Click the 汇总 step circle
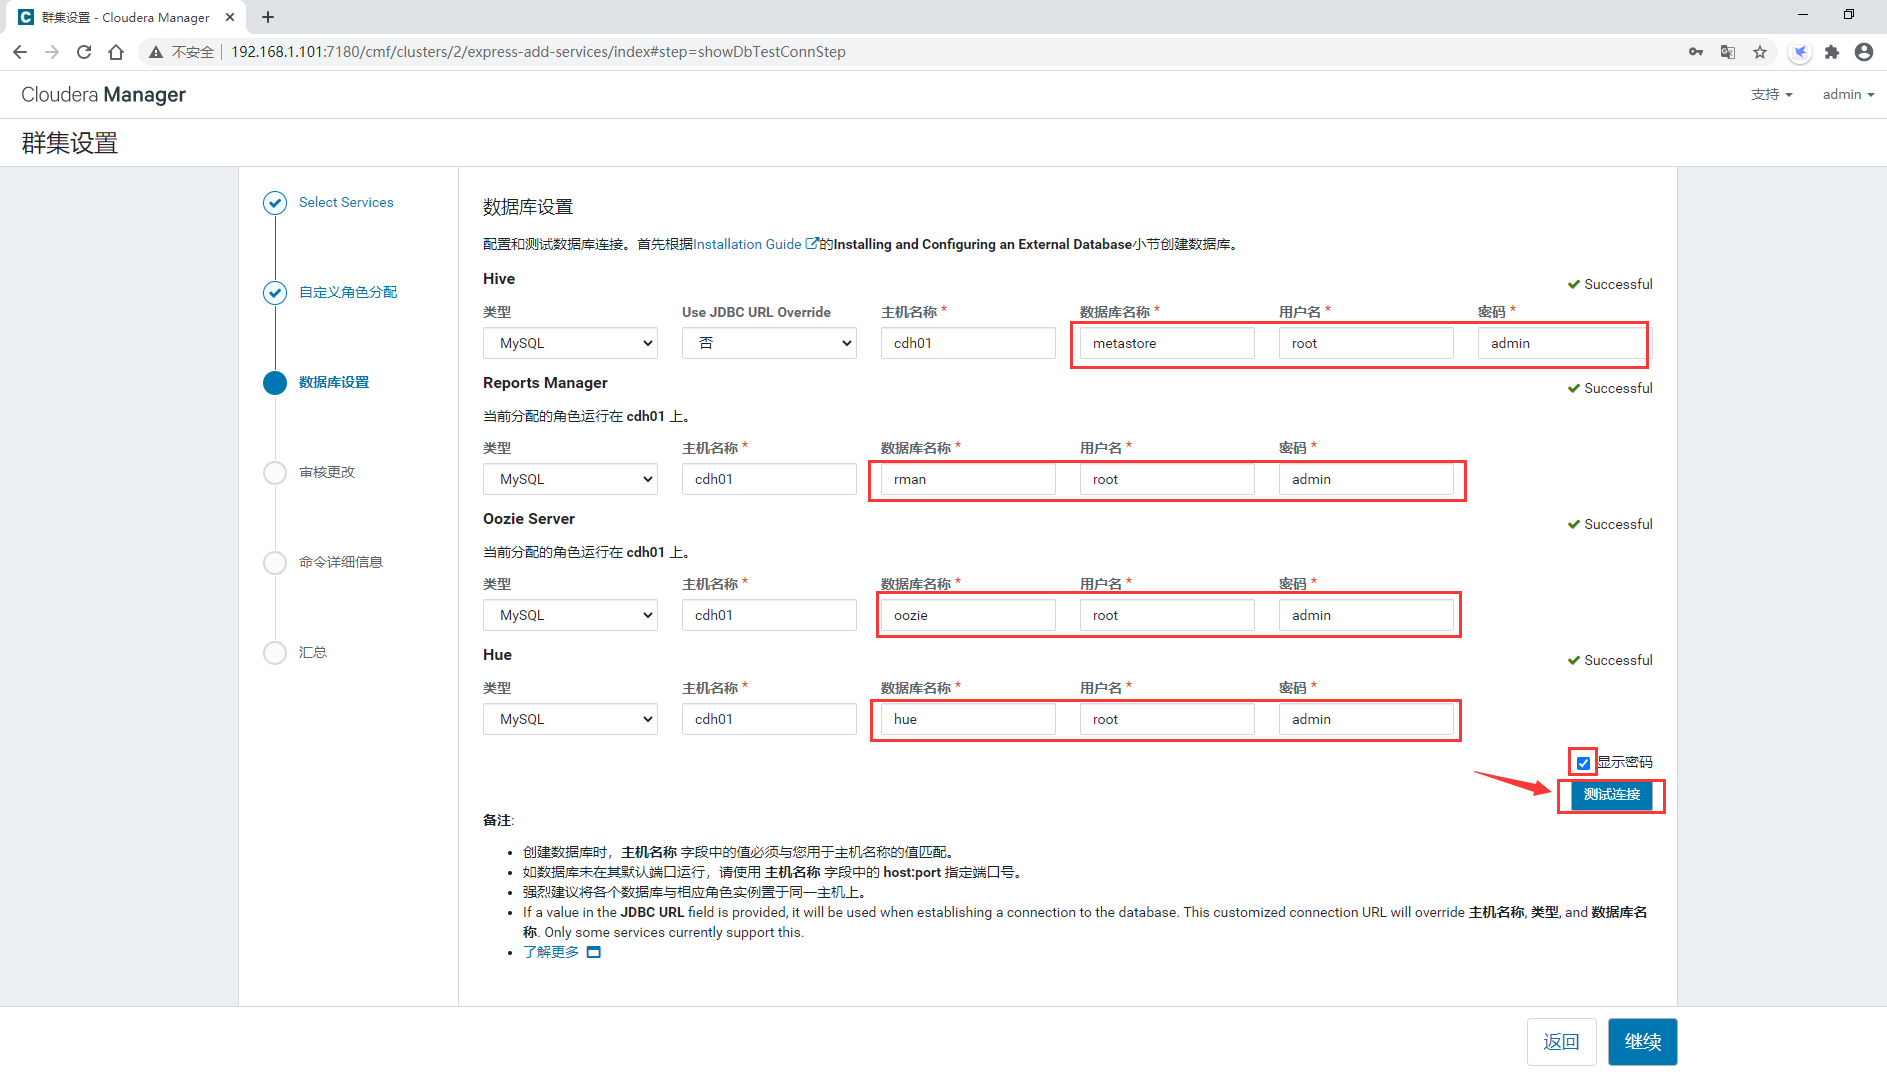This screenshot has height=1075, width=1887. (275, 653)
